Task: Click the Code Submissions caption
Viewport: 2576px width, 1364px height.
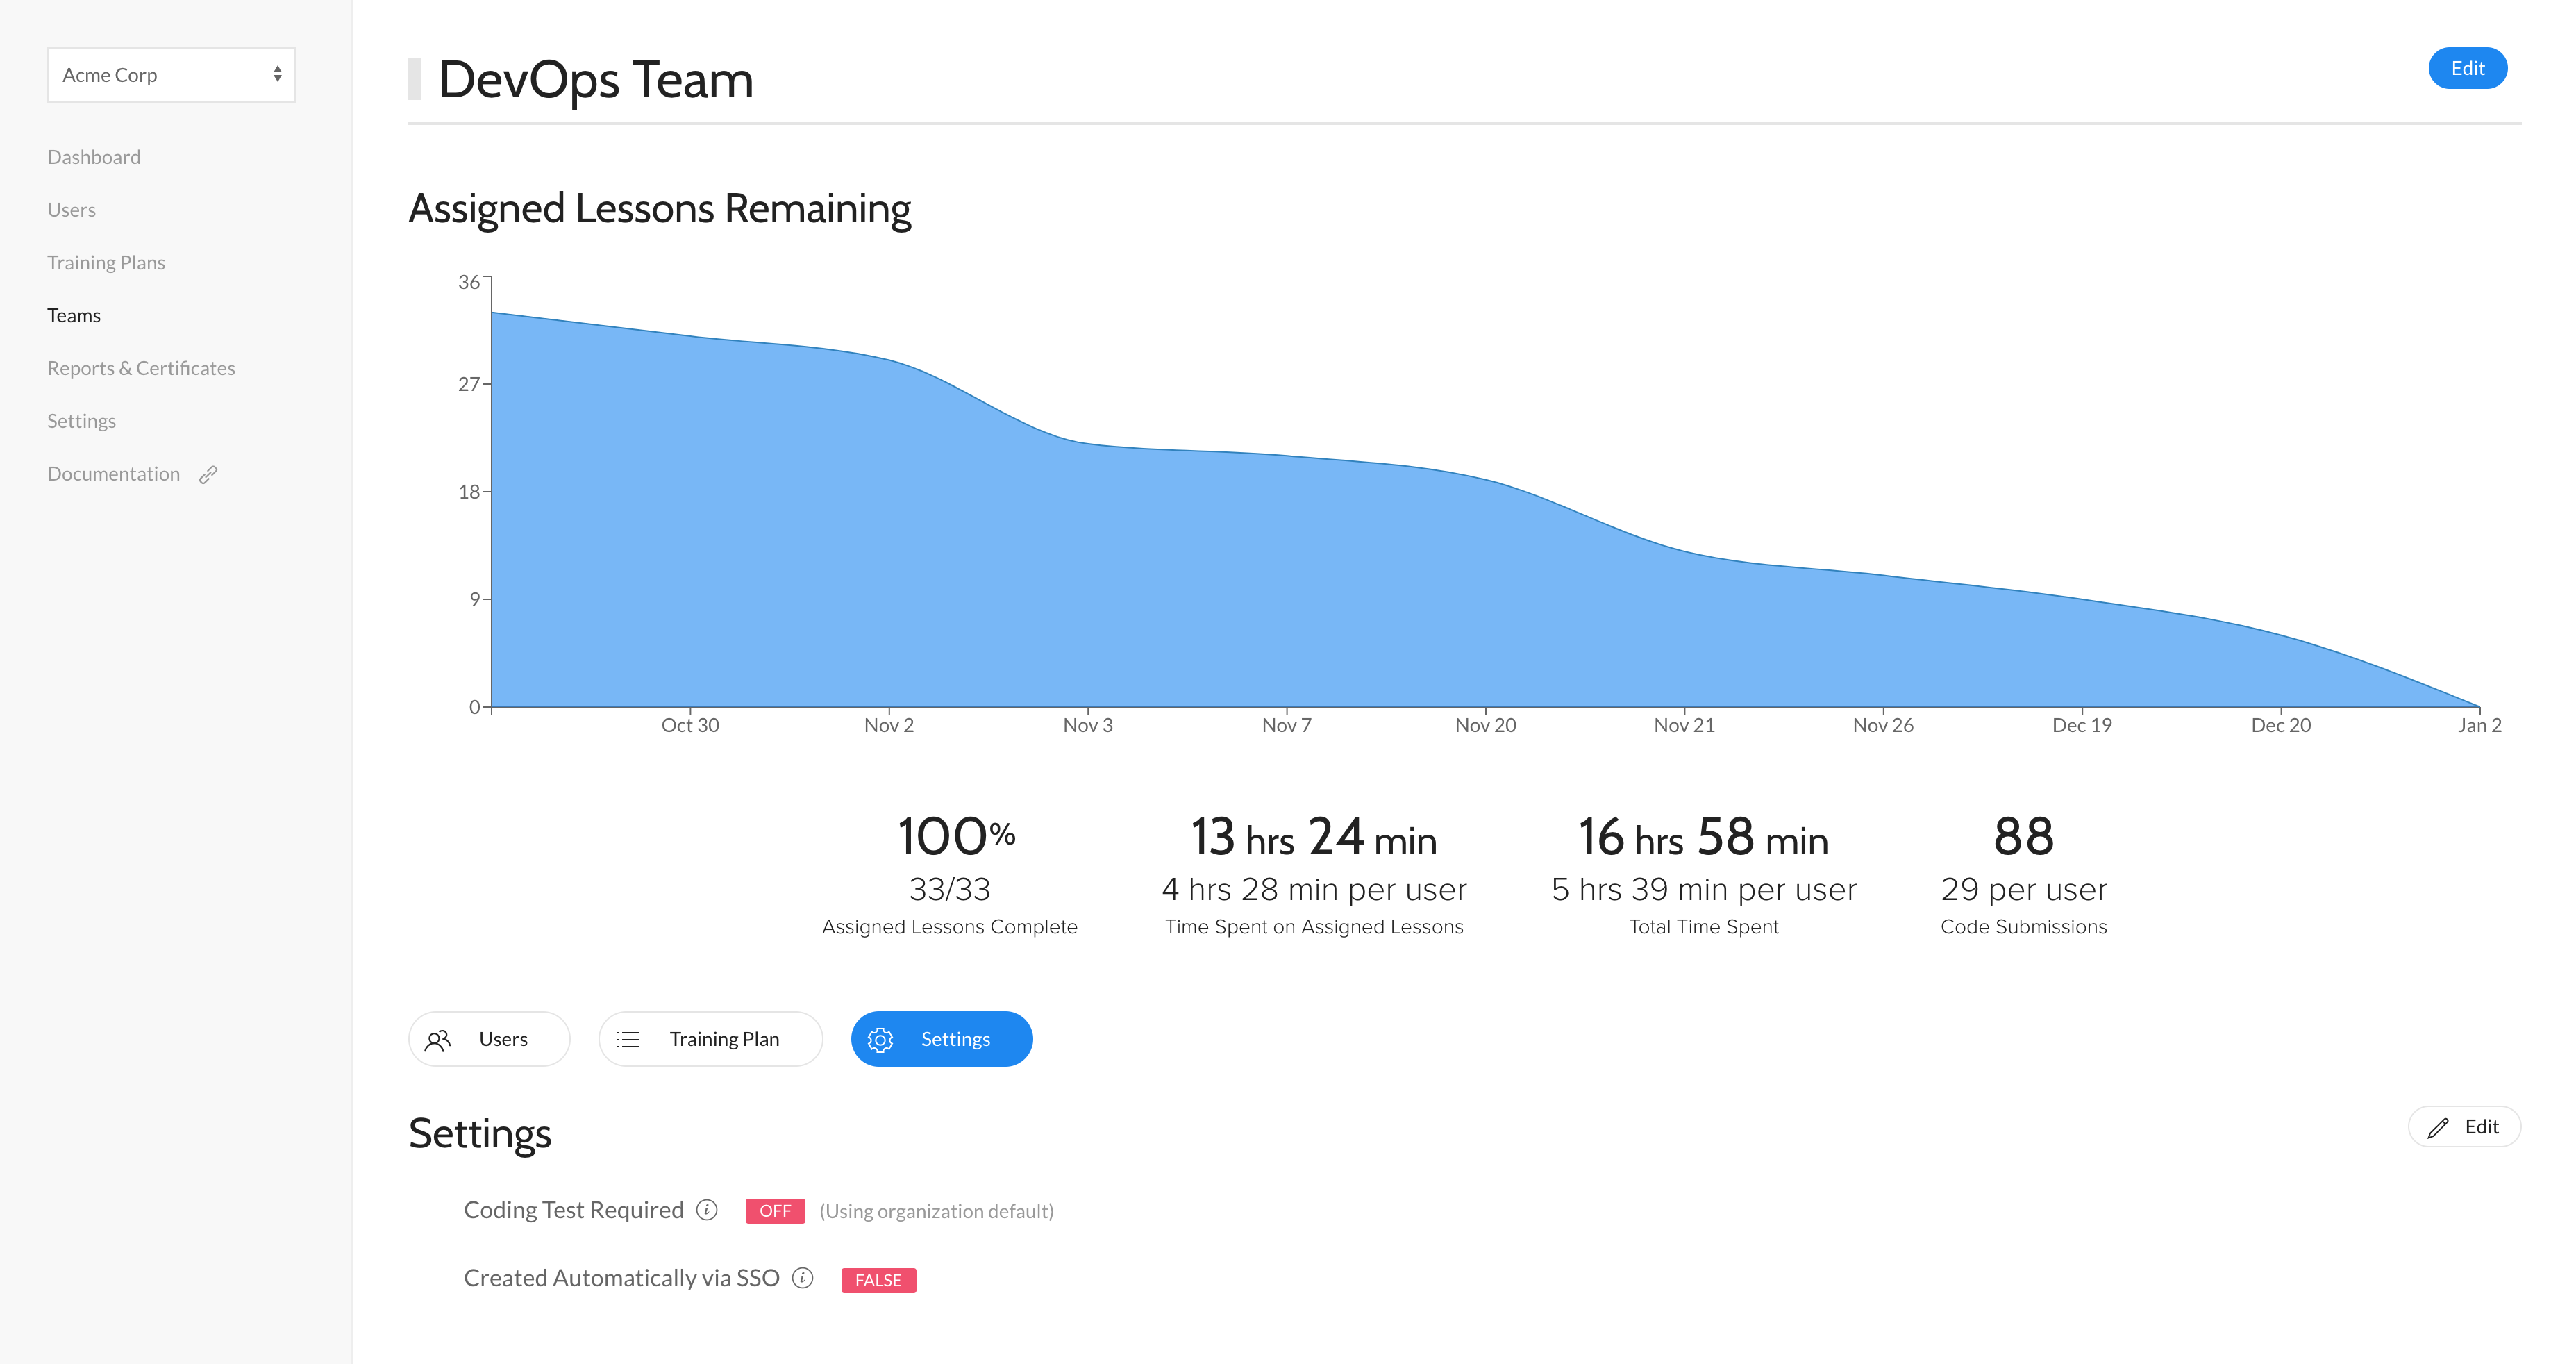Action: click(x=2023, y=927)
